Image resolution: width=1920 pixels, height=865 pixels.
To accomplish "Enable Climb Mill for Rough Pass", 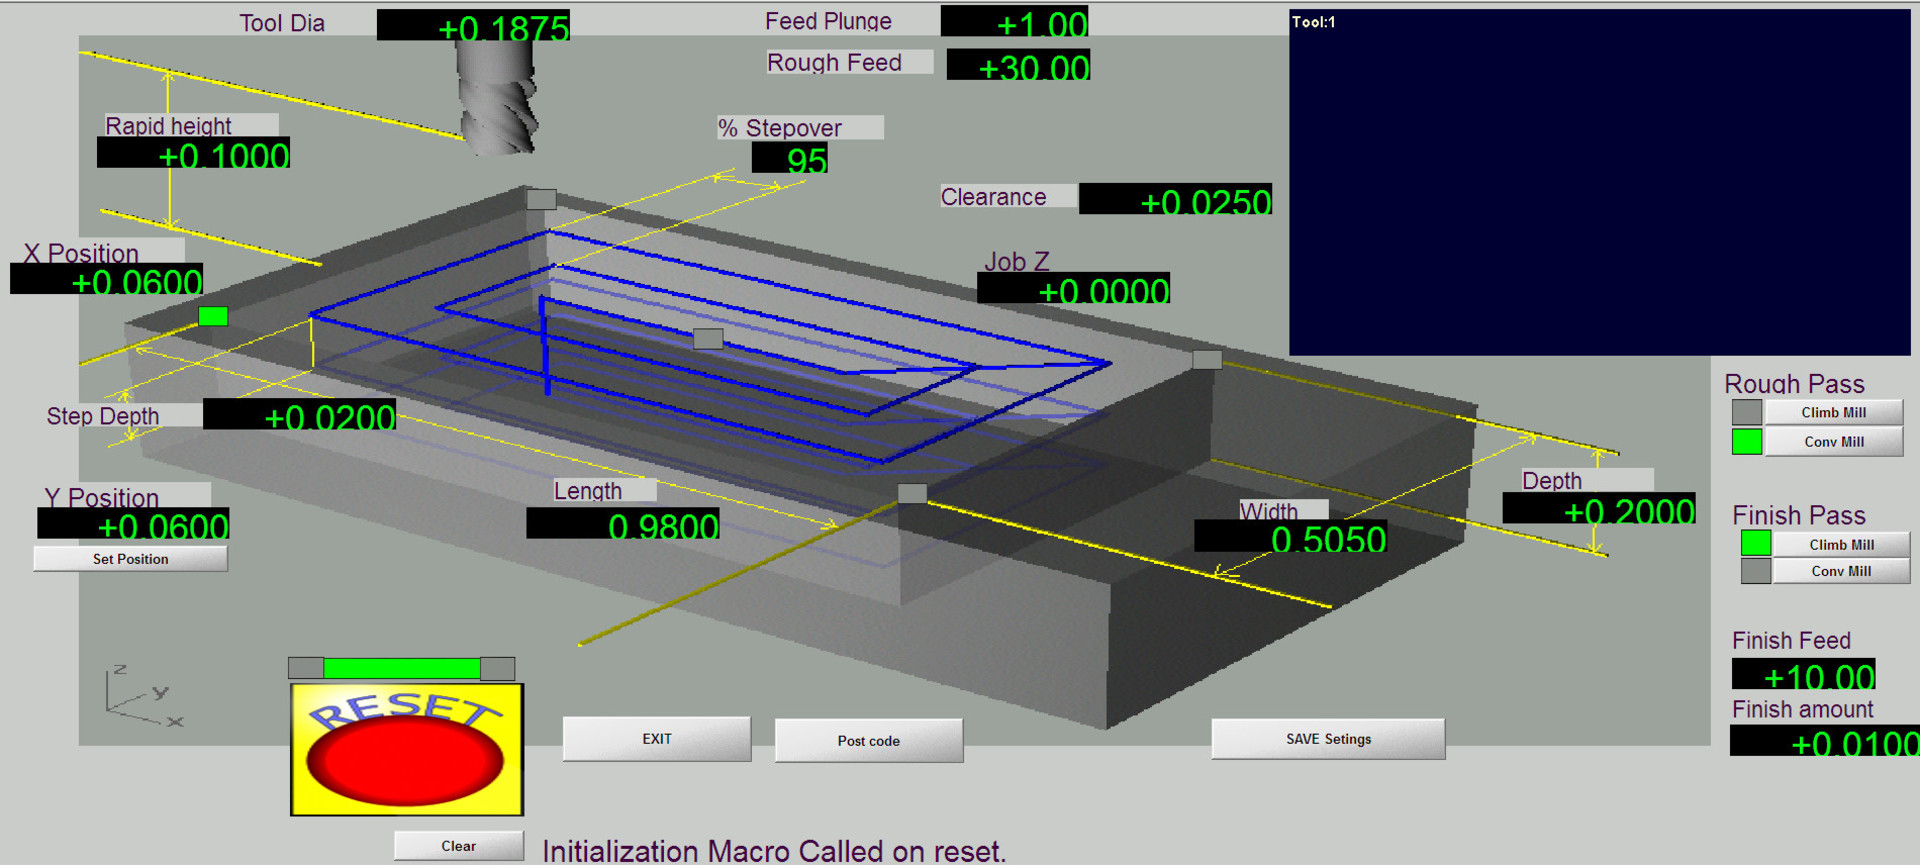I will pos(1833,412).
